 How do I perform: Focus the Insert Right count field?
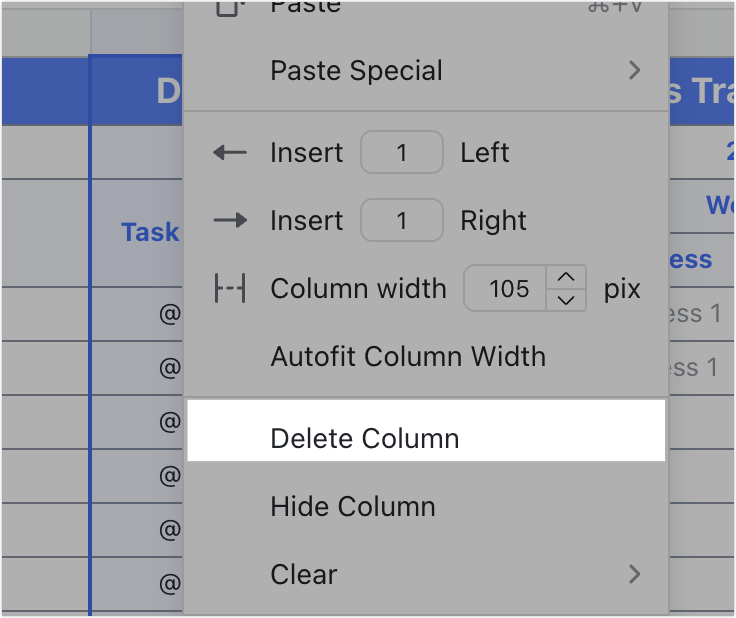[x=402, y=220]
